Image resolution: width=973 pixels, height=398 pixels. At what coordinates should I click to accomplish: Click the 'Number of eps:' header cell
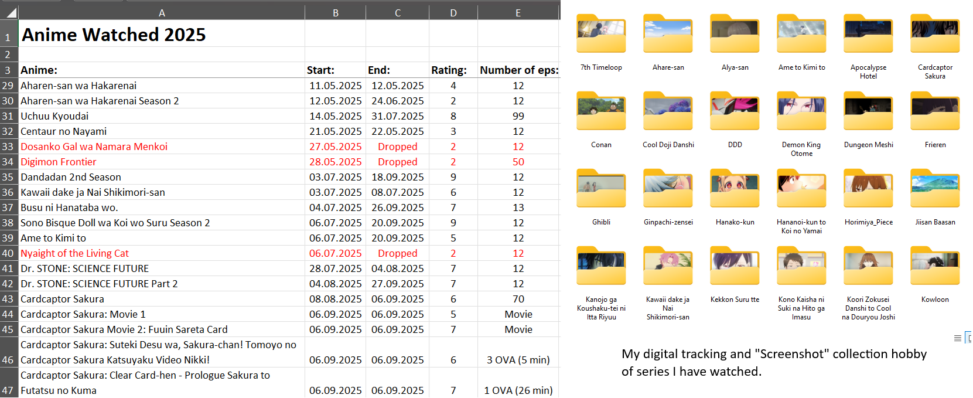(518, 70)
